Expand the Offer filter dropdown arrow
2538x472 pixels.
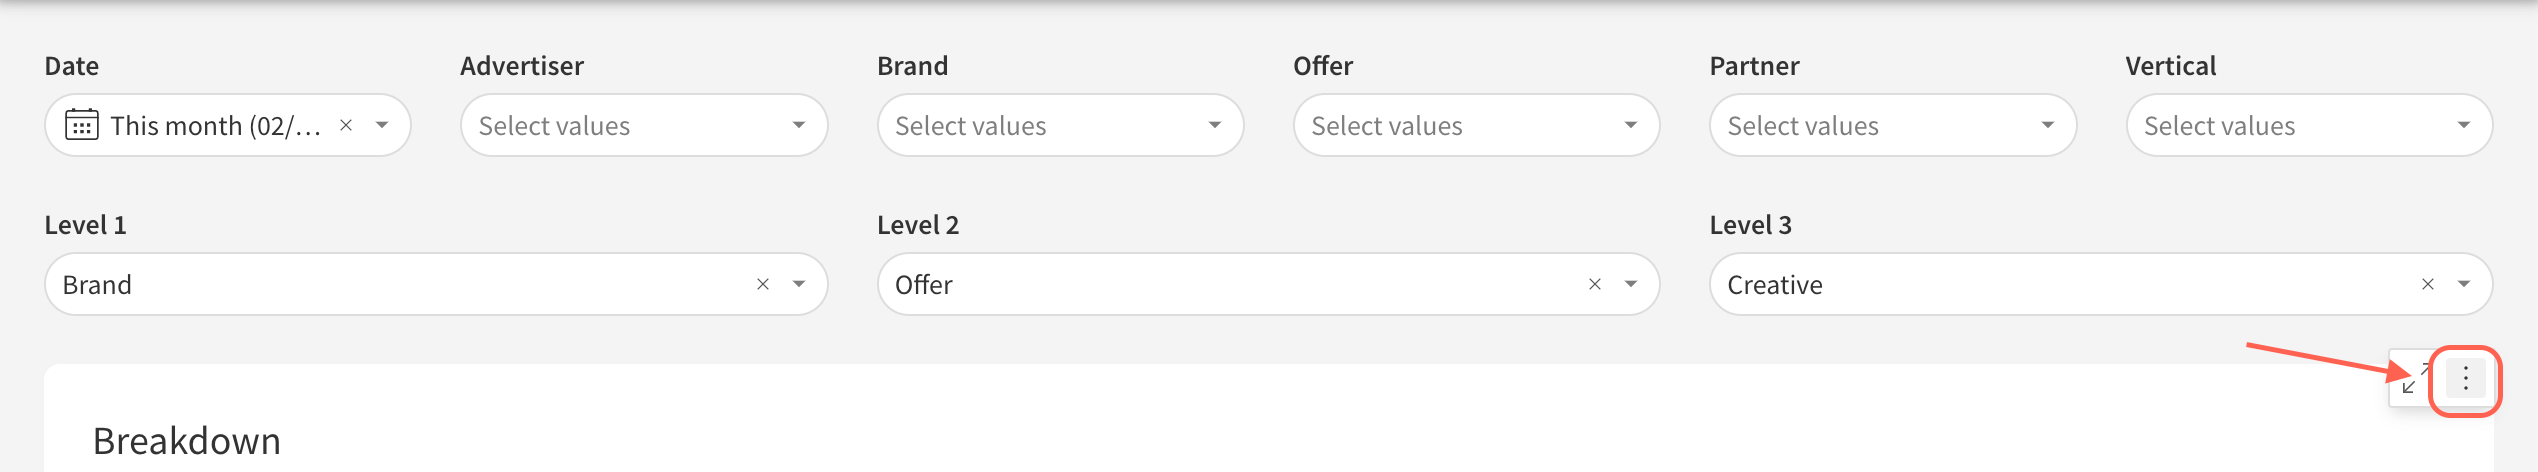pyautogui.click(x=1631, y=126)
